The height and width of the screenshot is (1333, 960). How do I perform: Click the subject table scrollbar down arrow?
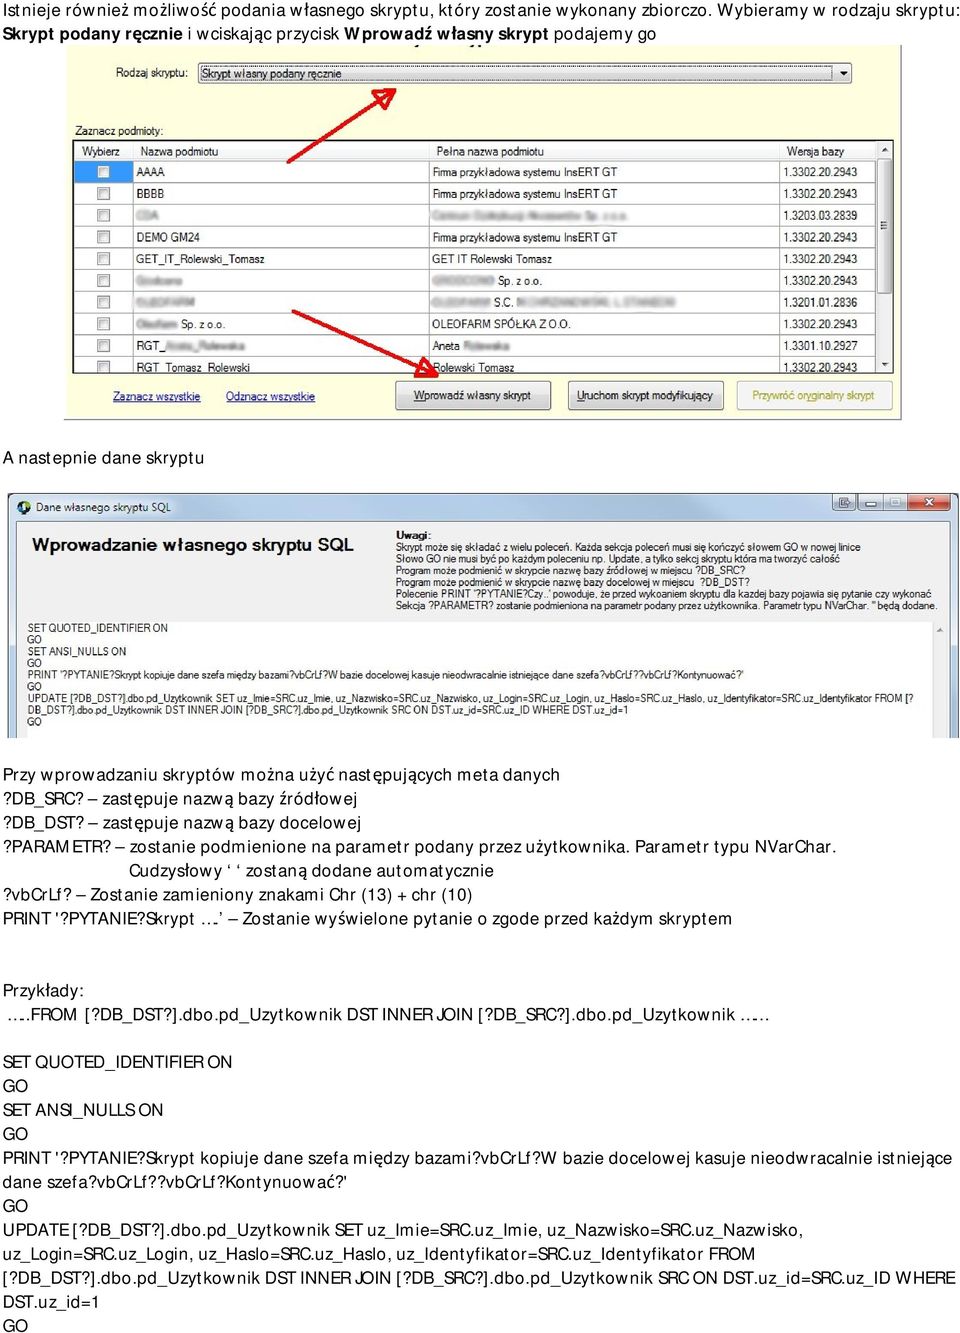click(x=884, y=365)
